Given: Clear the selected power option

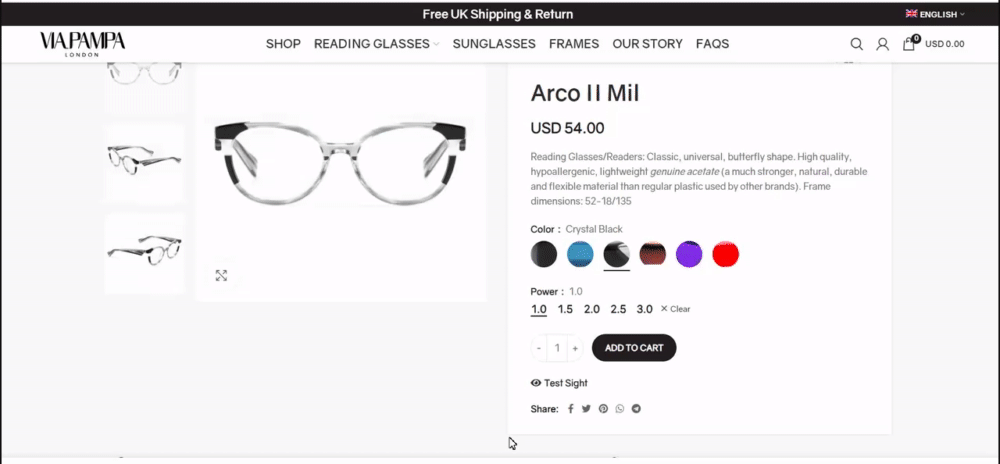Looking at the screenshot, I should pos(676,309).
